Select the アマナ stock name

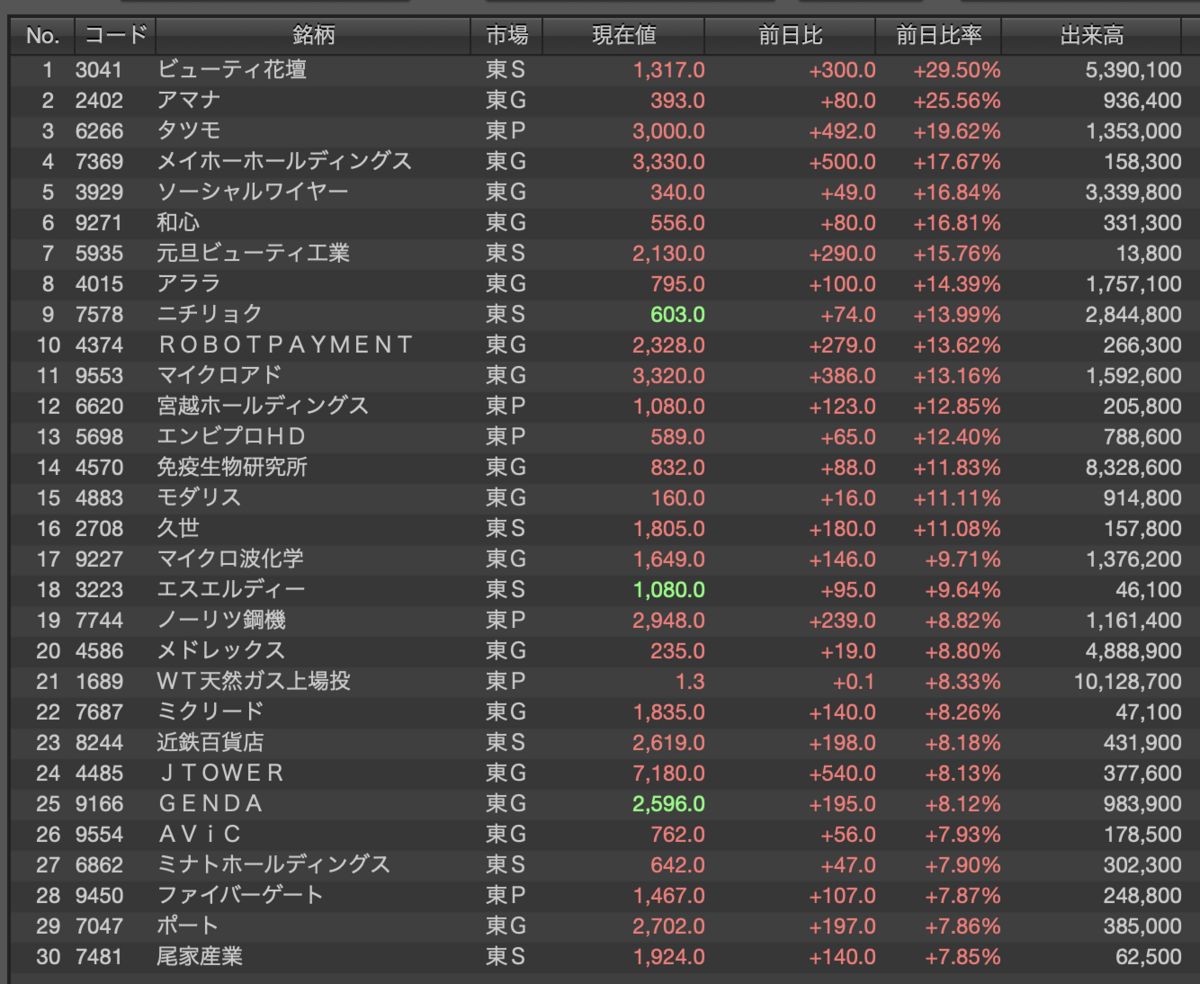(x=189, y=100)
